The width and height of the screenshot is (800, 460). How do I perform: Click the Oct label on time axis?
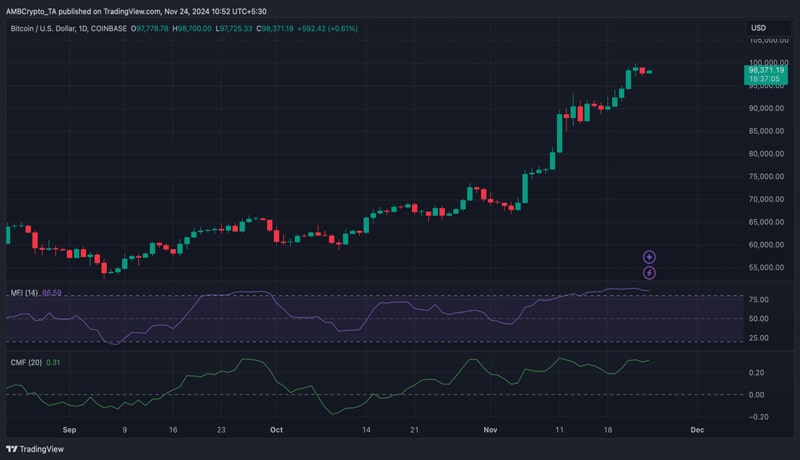(277, 430)
